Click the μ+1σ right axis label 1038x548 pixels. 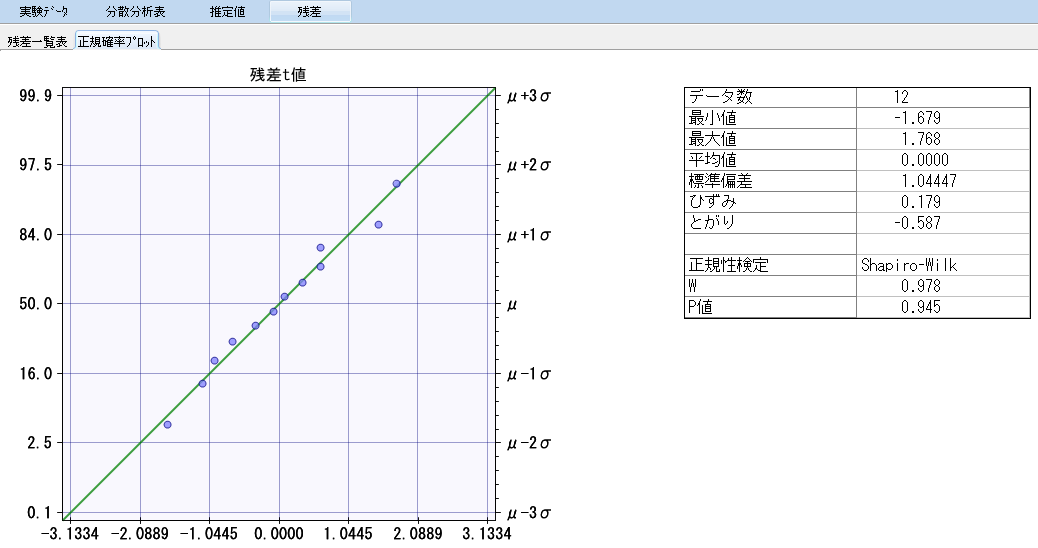(529, 235)
